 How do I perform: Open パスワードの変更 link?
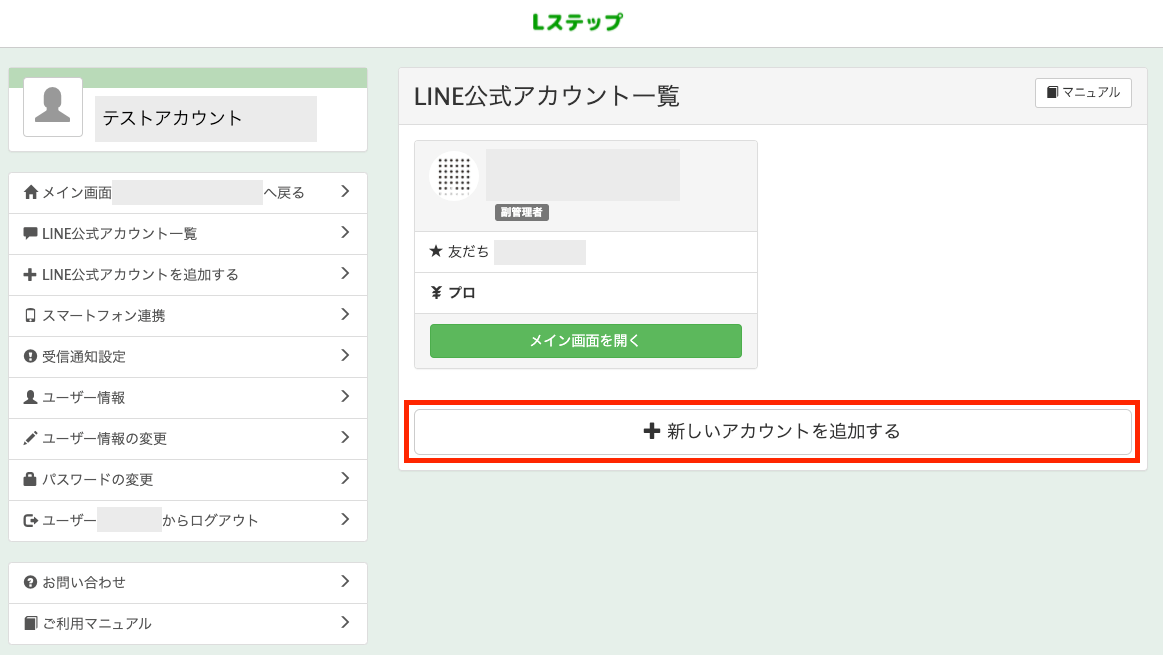coord(188,479)
